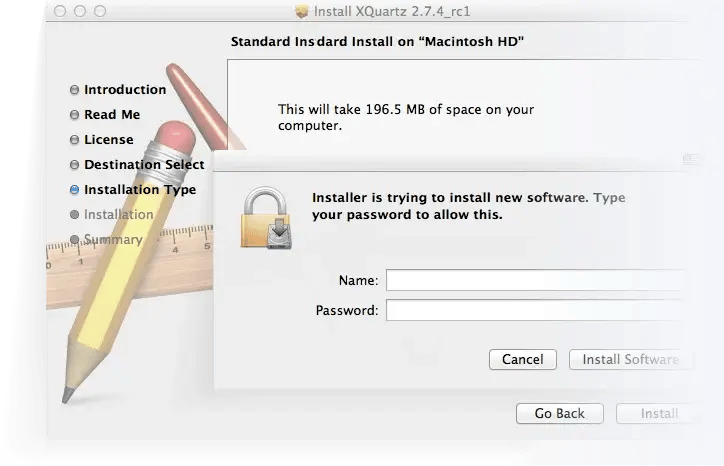724x466 pixels.
Task: Minimize the installer window
Action: [80, 11]
